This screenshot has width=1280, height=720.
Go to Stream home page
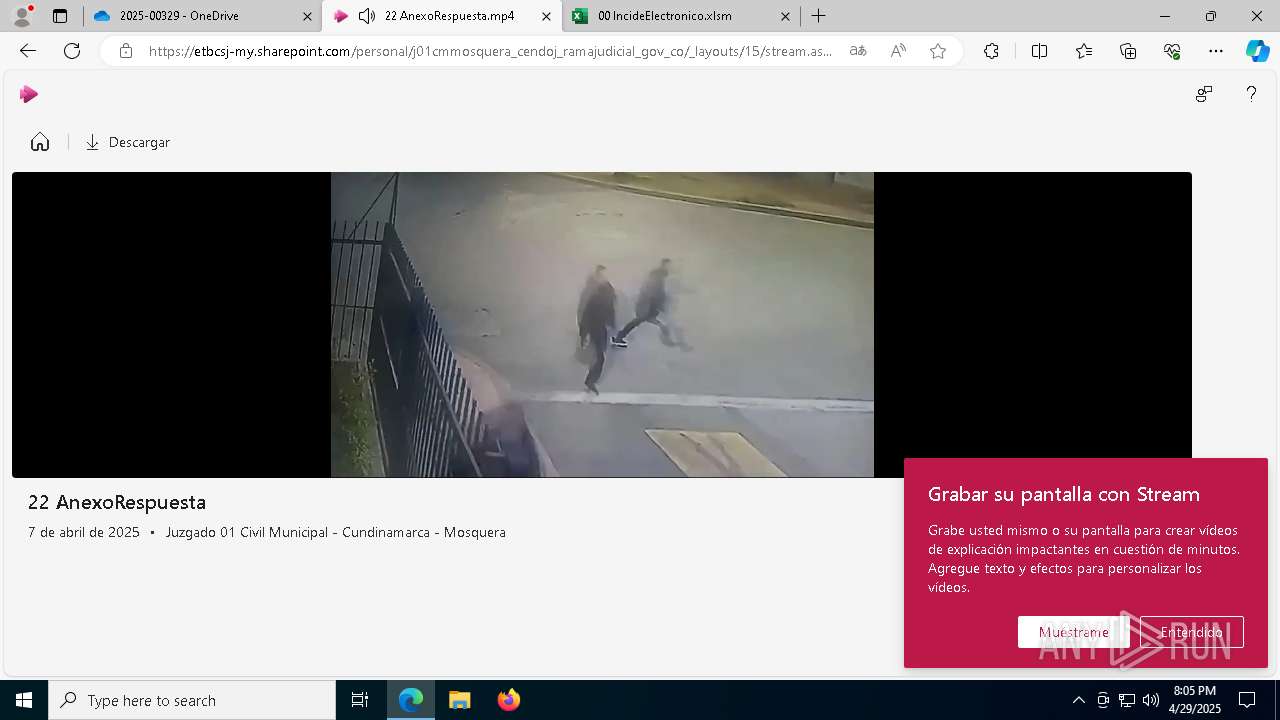click(40, 142)
